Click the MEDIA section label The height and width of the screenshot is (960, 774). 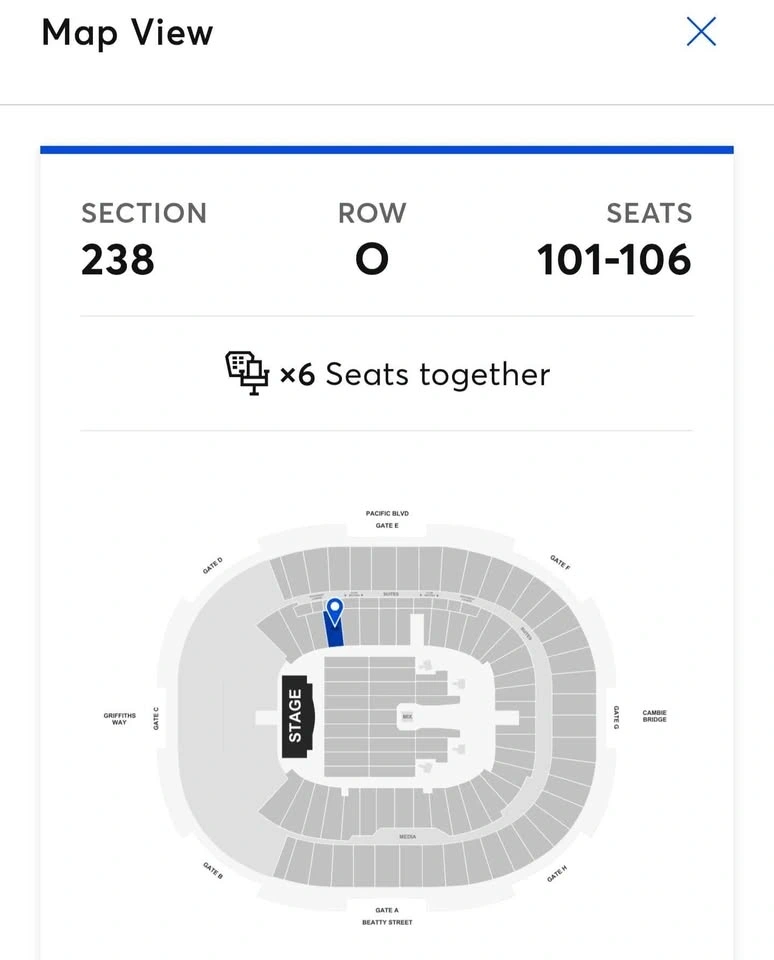(x=407, y=836)
